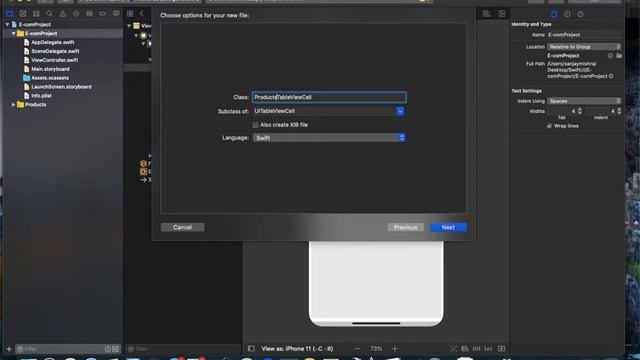Collapse the E-comProject folder group
This screenshot has width=640, height=360.
13,33
